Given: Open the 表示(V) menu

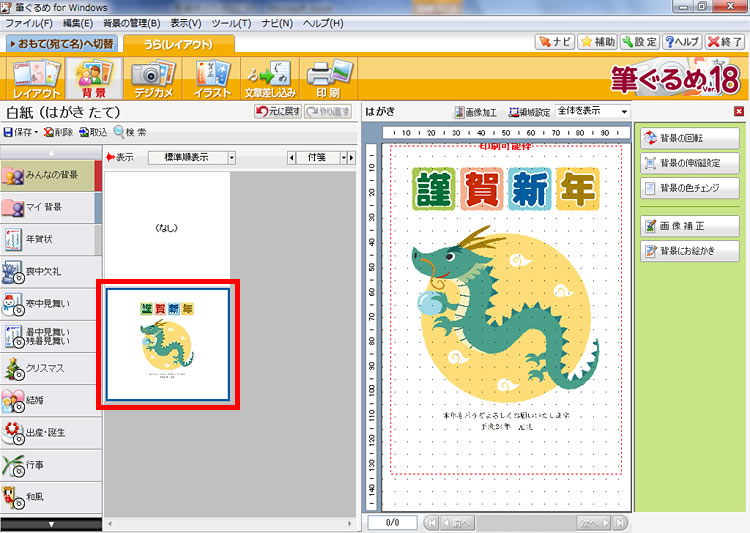Looking at the screenshot, I should 186,23.
